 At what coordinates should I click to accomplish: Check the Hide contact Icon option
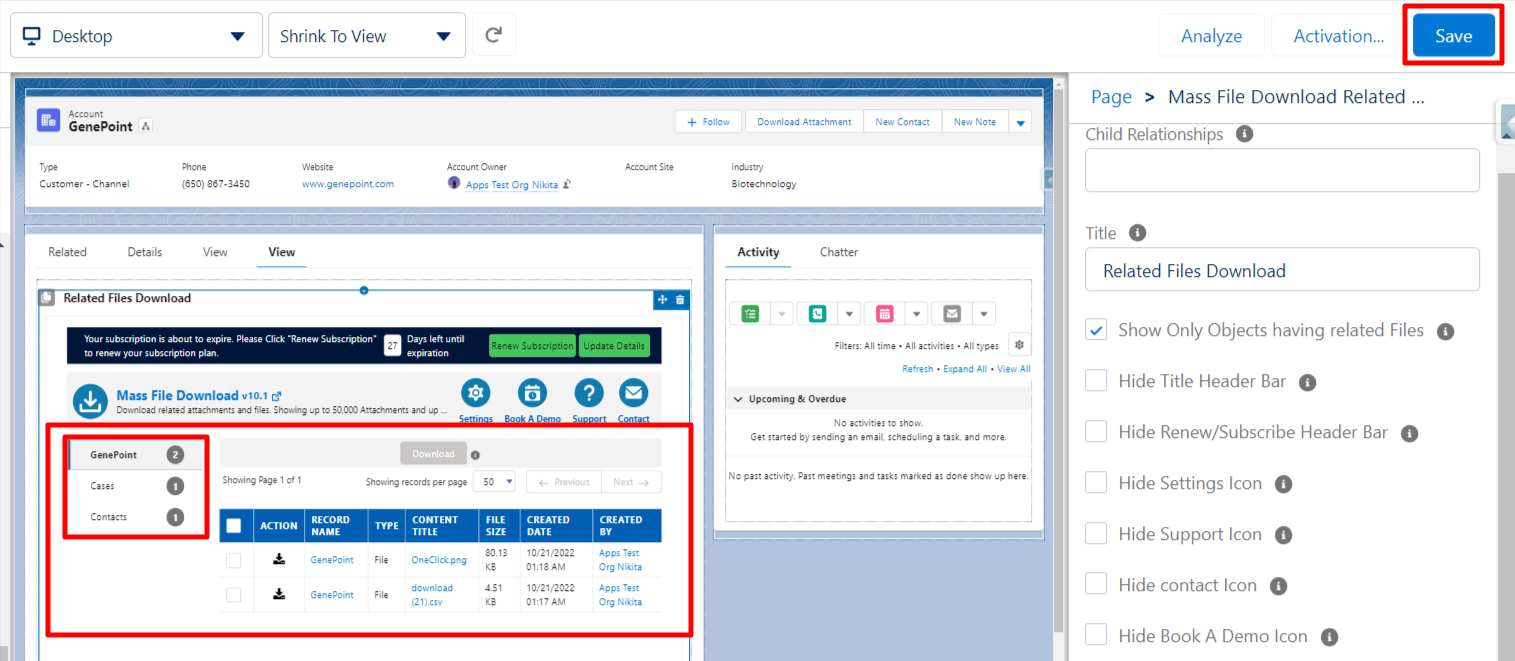tap(1097, 585)
